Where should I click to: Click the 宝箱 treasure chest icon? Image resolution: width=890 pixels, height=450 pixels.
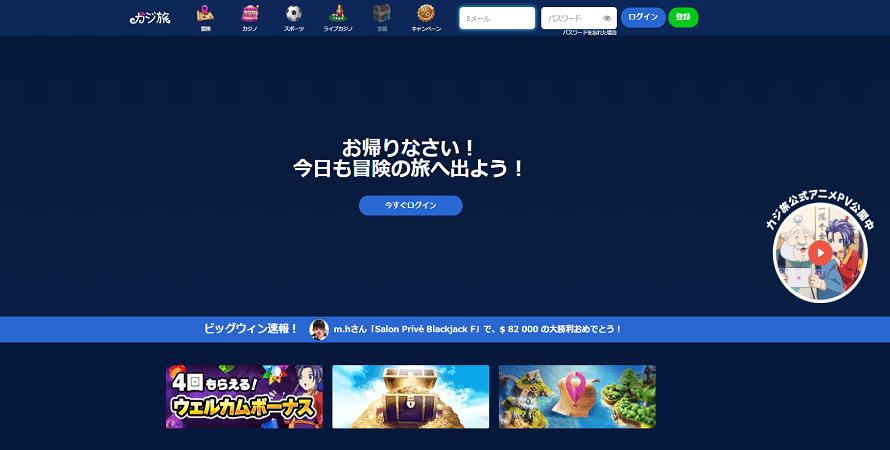tap(382, 15)
